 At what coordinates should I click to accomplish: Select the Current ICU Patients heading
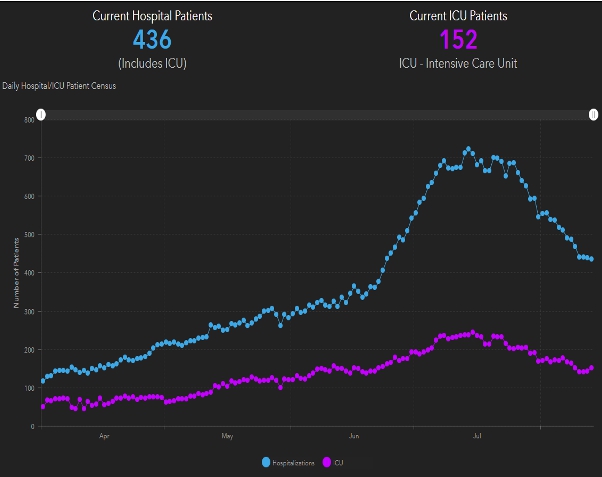(458, 16)
